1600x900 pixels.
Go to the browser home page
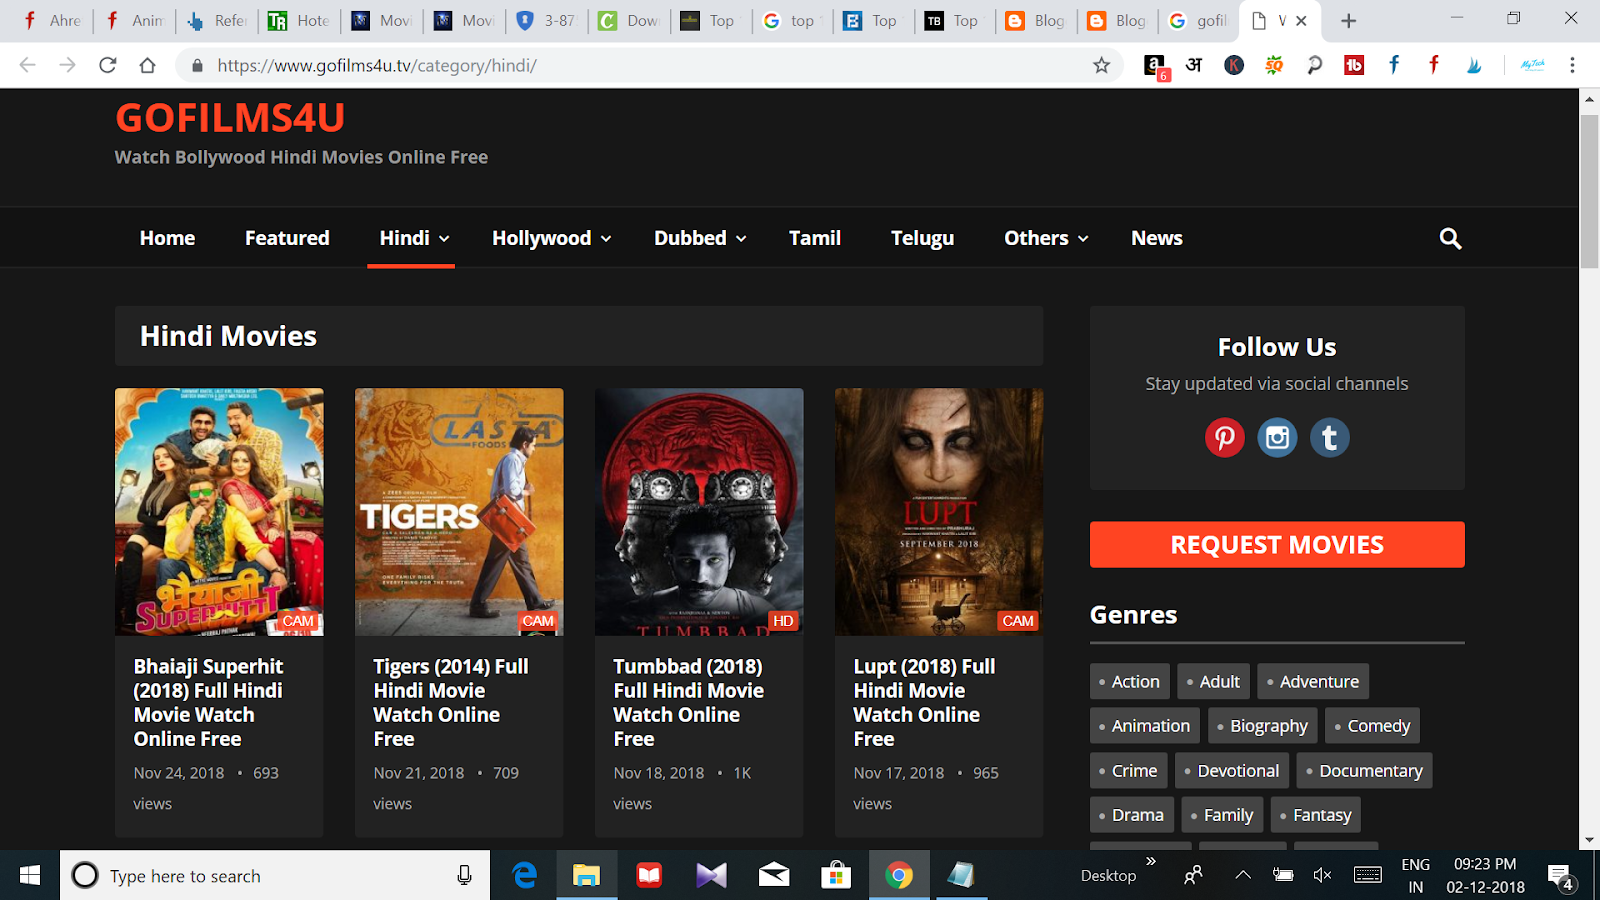tap(148, 65)
